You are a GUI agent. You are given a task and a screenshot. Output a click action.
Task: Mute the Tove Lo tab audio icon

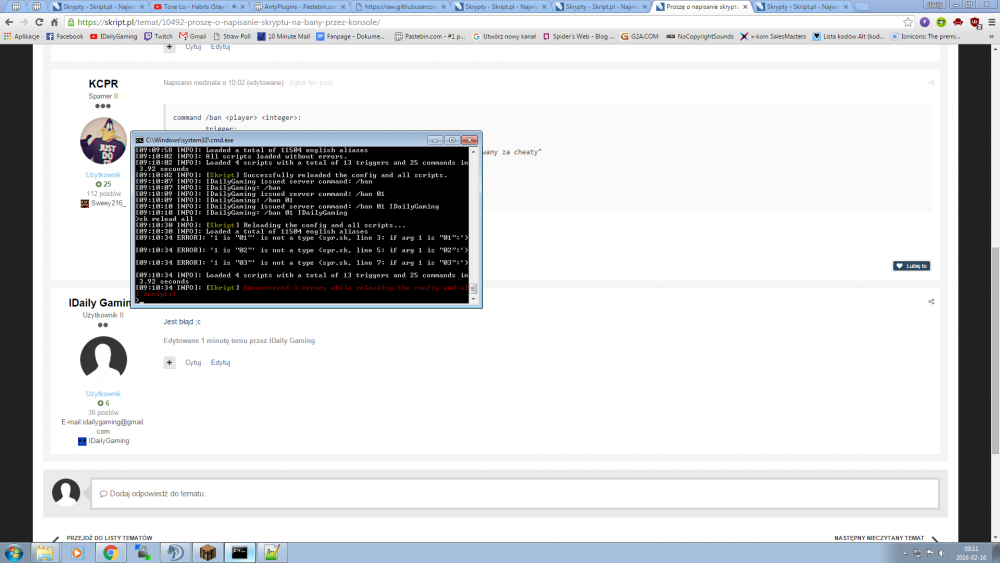click(233, 6)
